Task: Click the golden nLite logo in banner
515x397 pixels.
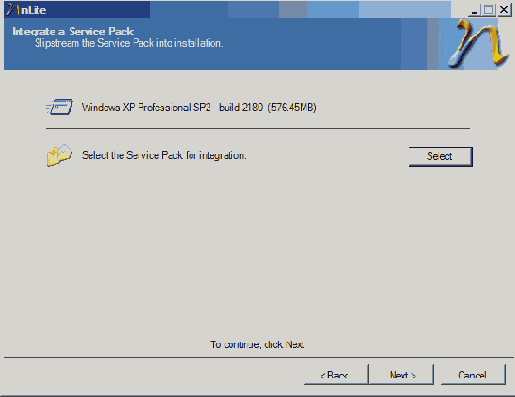Action: pyautogui.click(x=479, y=43)
